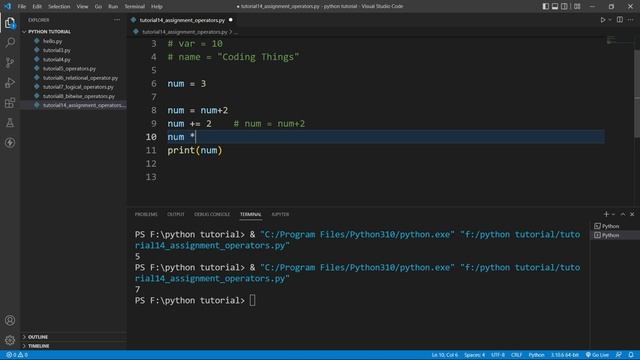Open the Go menu
Screen dimensions: 640x360
pos(98,6)
